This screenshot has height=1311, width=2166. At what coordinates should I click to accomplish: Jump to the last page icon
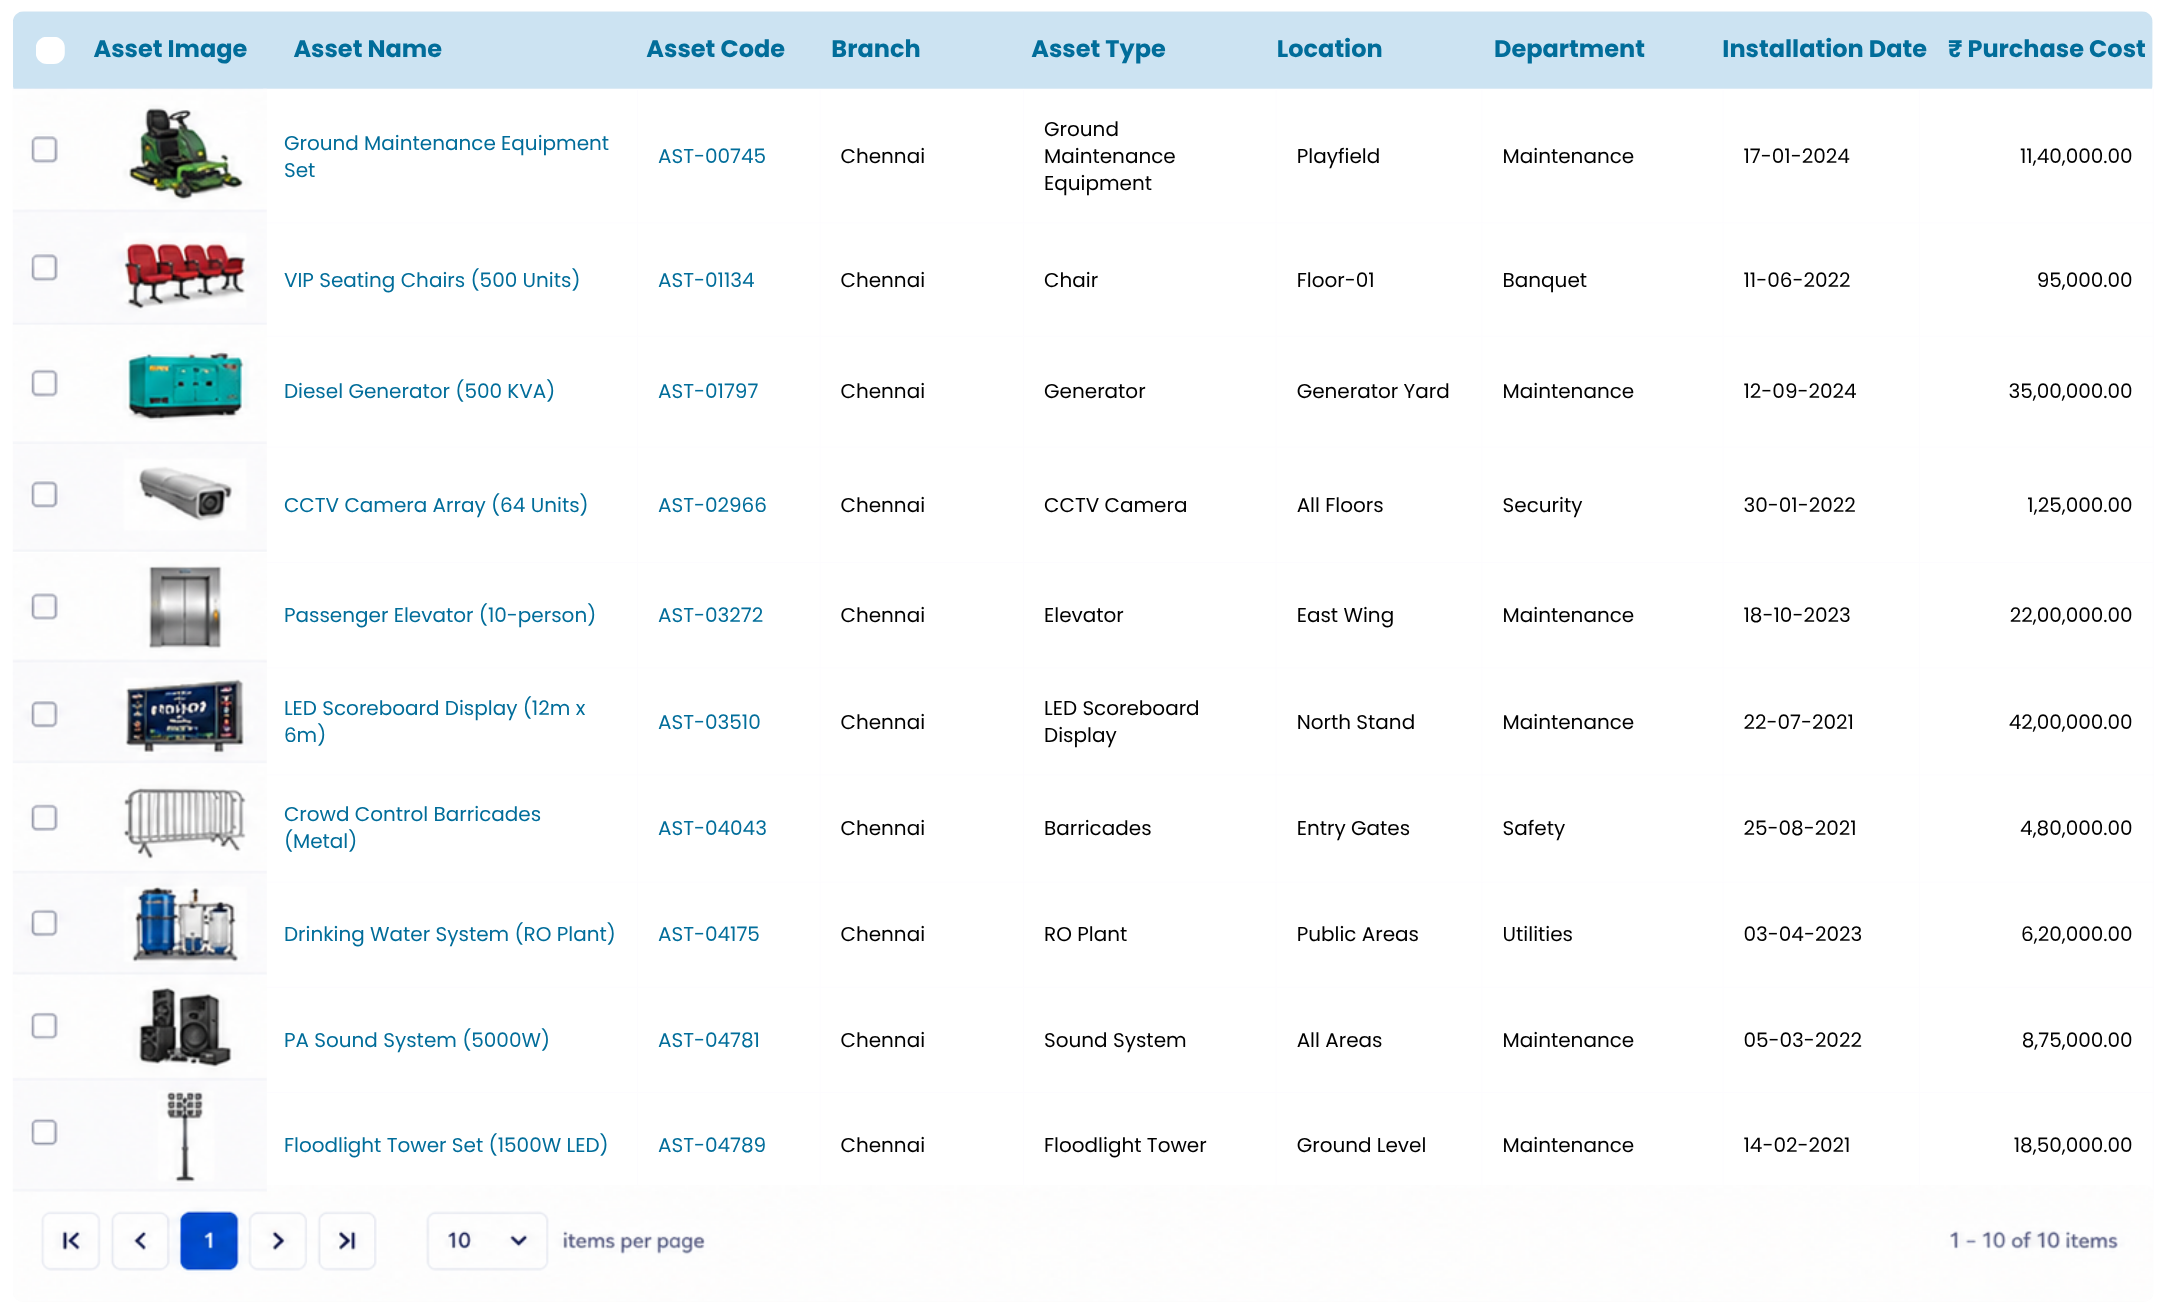coord(347,1240)
